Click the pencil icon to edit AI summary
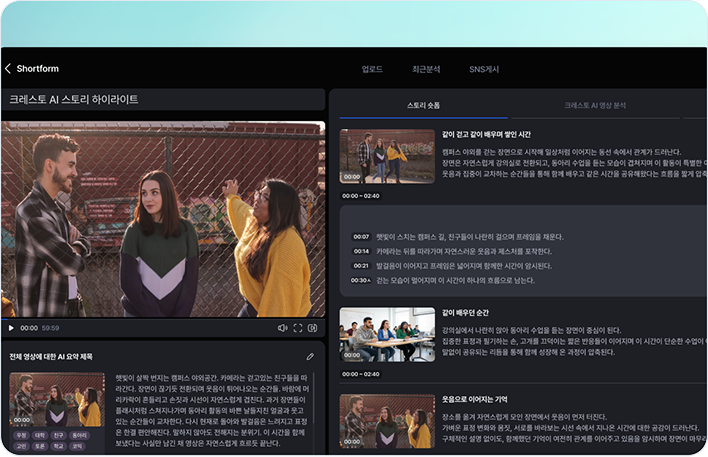The height and width of the screenshot is (457, 708). pos(310,356)
